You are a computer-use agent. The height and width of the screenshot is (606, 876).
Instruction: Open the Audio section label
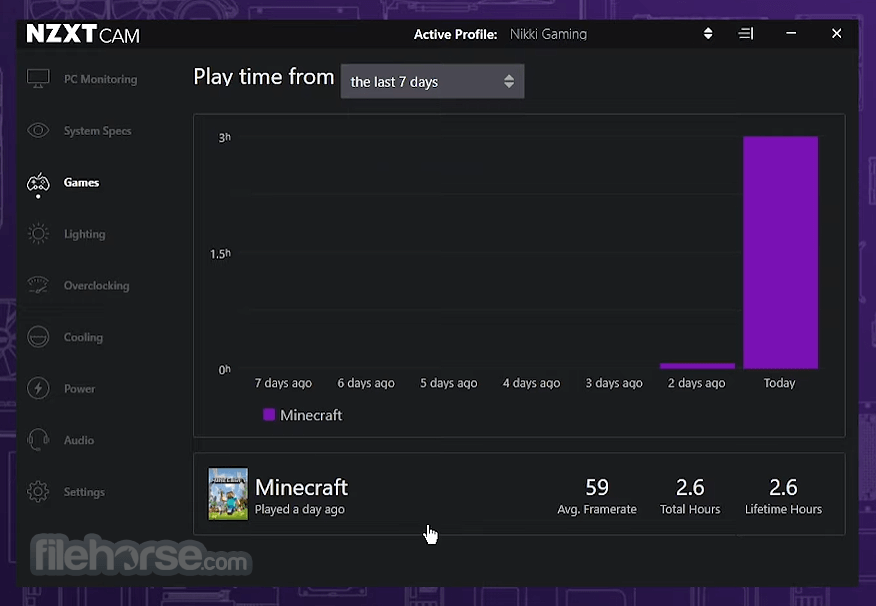tap(79, 440)
